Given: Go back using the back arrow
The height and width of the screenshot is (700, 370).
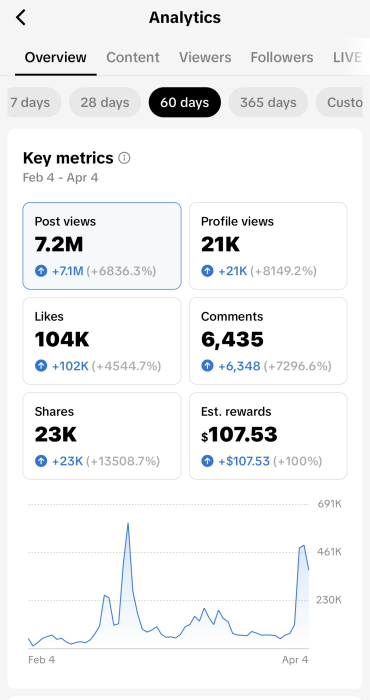Looking at the screenshot, I should [21, 18].
